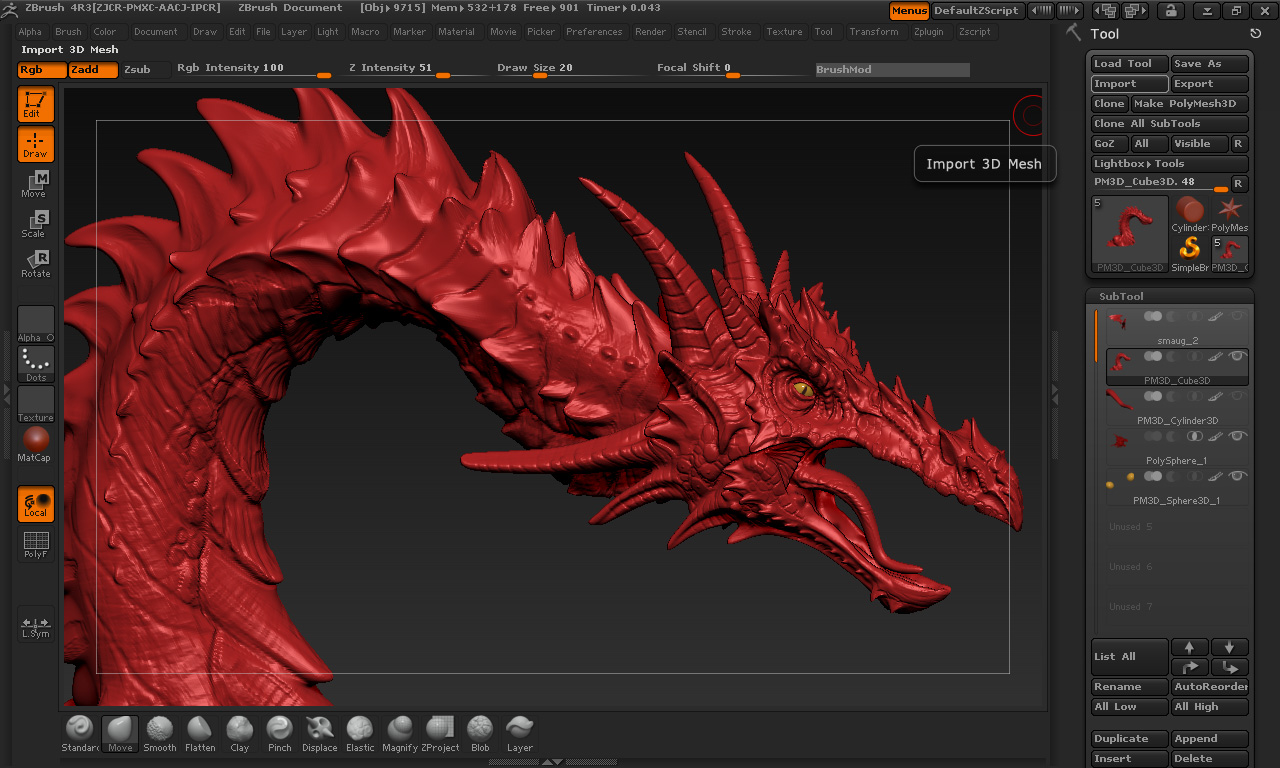This screenshot has height=768, width=1280.
Task: Expand Lightbox Tools list
Action: coord(1169,164)
